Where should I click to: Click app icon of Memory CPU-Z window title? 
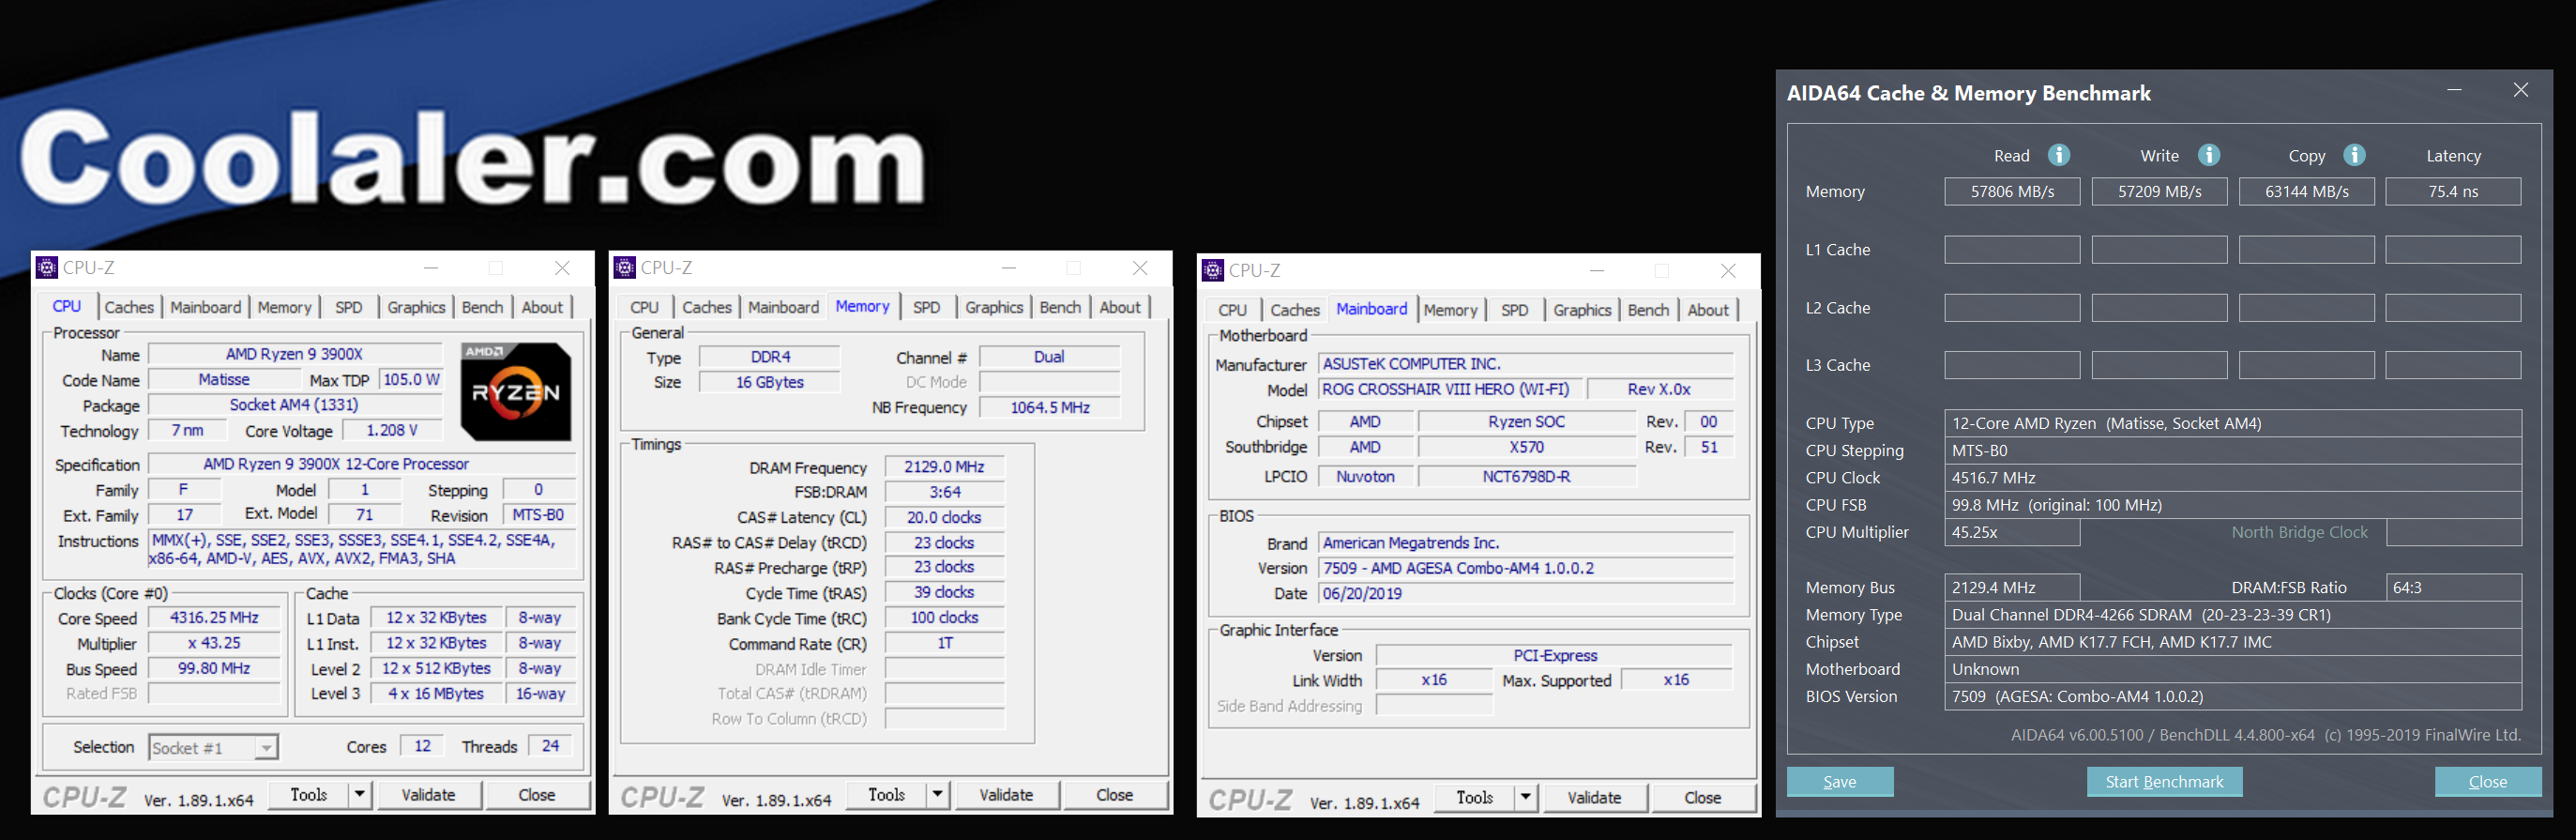[x=625, y=268]
